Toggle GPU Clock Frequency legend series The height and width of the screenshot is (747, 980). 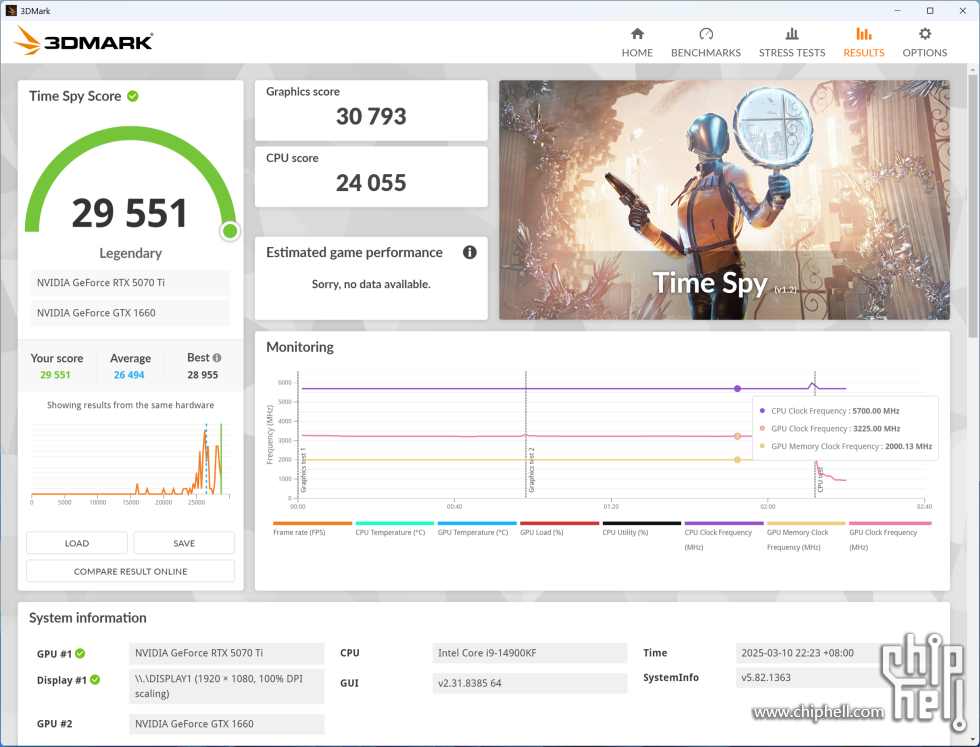click(890, 536)
